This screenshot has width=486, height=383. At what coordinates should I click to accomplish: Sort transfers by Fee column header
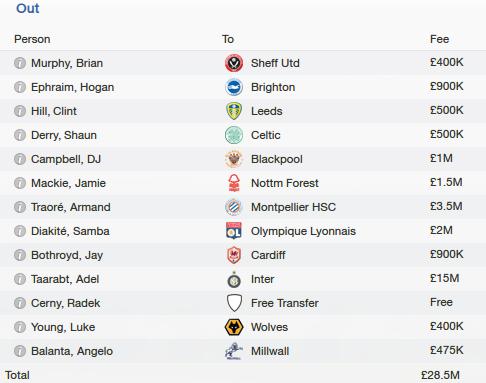coord(439,39)
